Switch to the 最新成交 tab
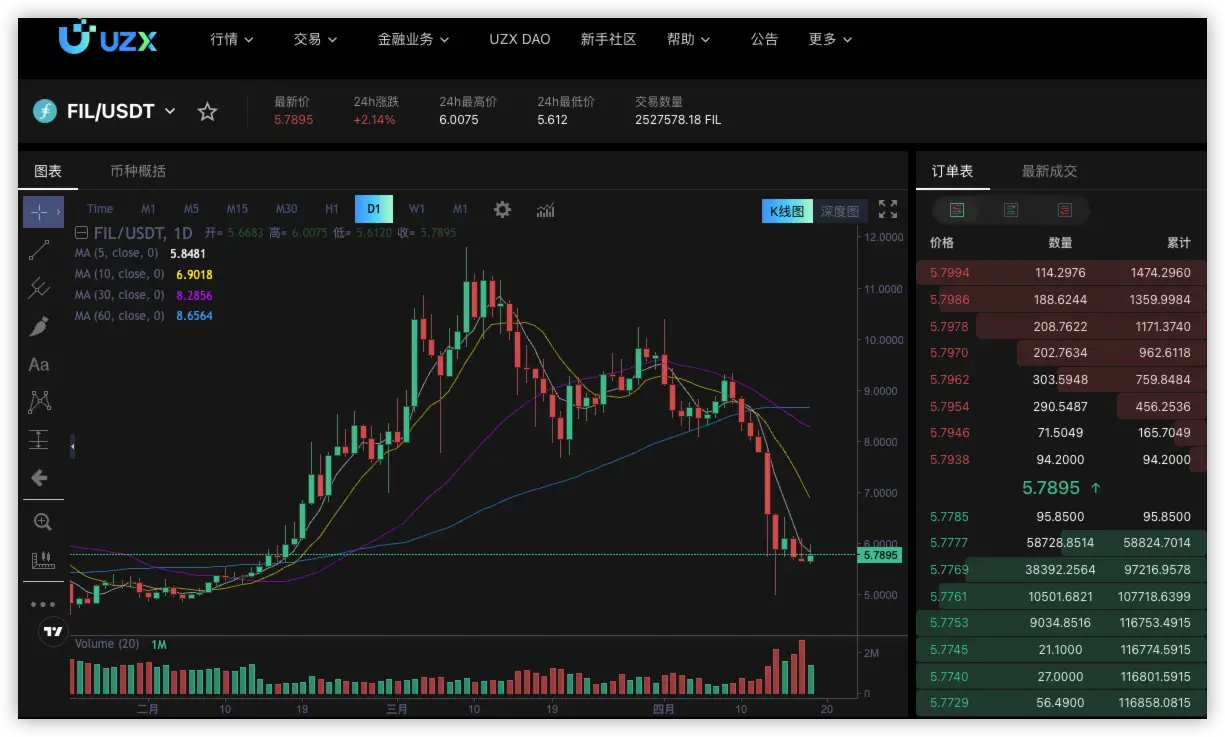 [x=1049, y=171]
